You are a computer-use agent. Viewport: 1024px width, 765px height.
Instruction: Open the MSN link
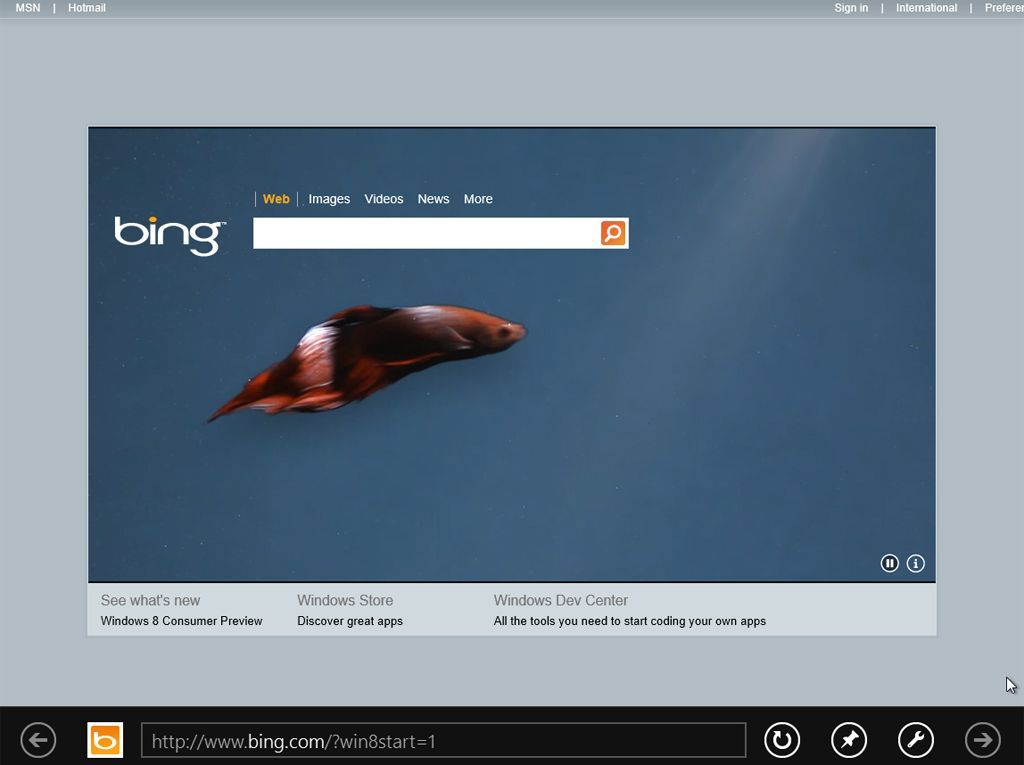[27, 8]
